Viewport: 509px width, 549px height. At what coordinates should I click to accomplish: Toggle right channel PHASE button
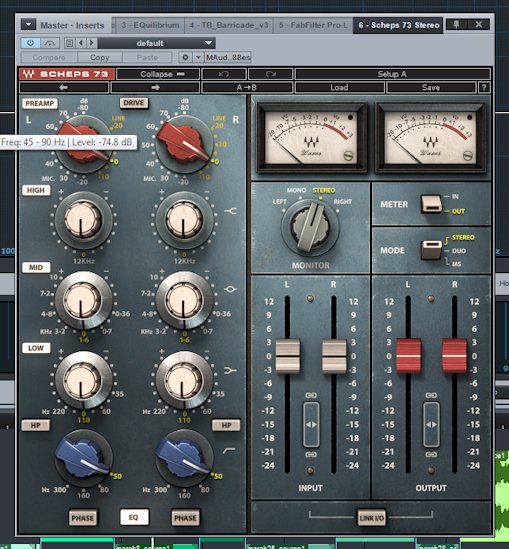[186, 517]
